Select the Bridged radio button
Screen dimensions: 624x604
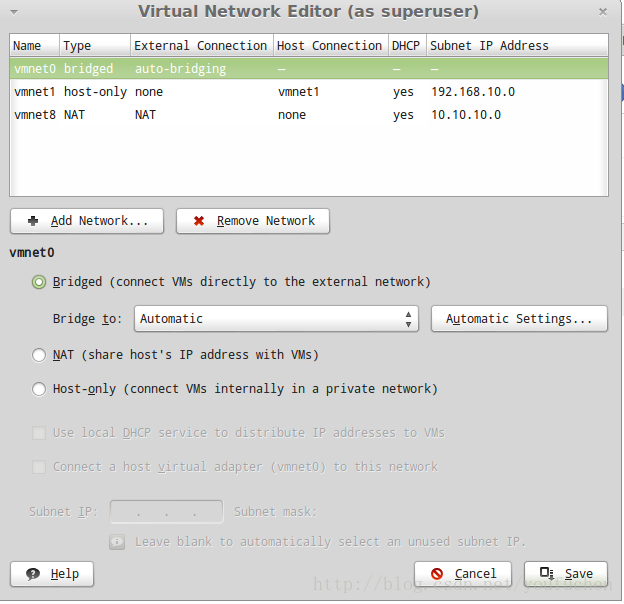click(x=39, y=282)
